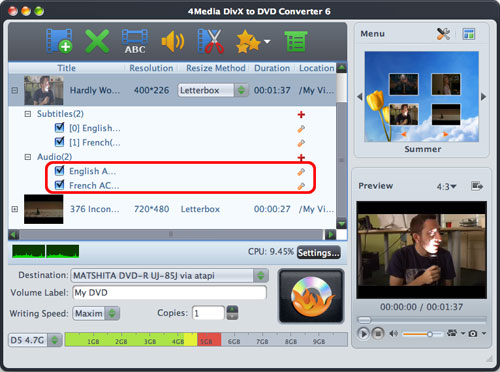Viewport: 500px width, 372px height.
Task: Open Menu settings wrench icon
Action: click(443, 34)
